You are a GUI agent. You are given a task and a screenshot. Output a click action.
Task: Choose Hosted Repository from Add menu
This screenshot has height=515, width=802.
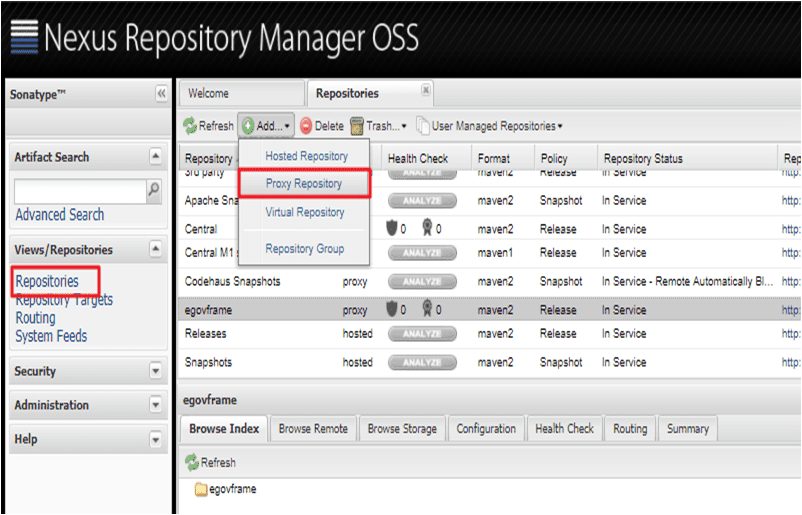pos(306,156)
